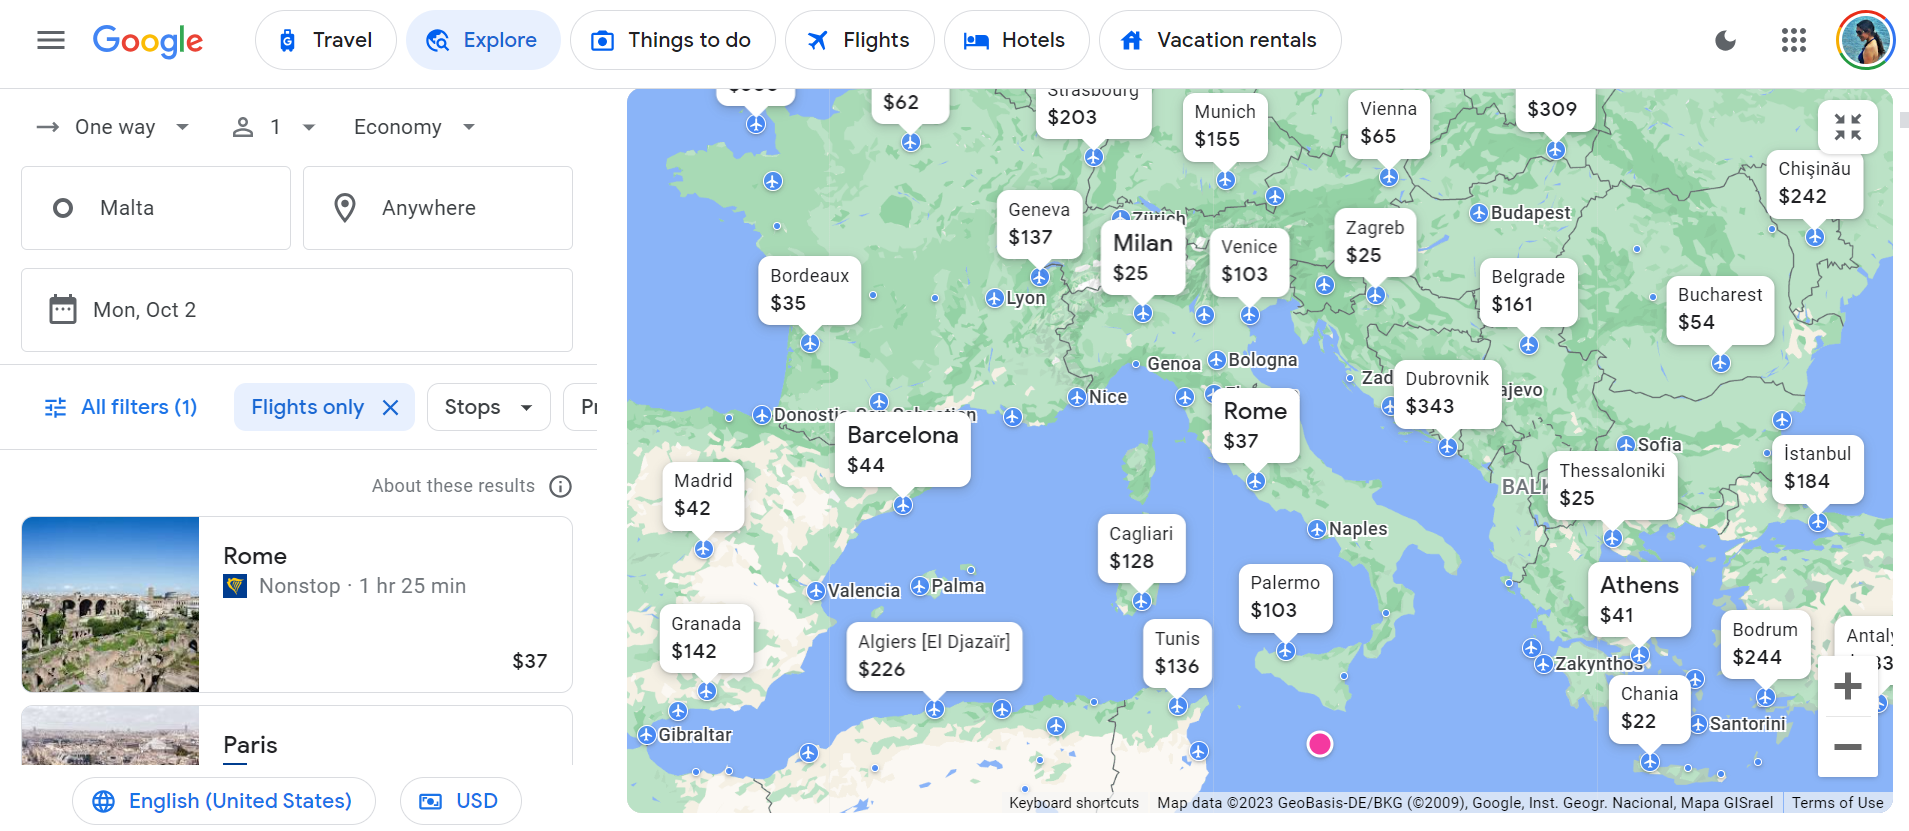Select the Istanbul $184 map price
The height and width of the screenshot is (831, 1909).
tap(1817, 468)
